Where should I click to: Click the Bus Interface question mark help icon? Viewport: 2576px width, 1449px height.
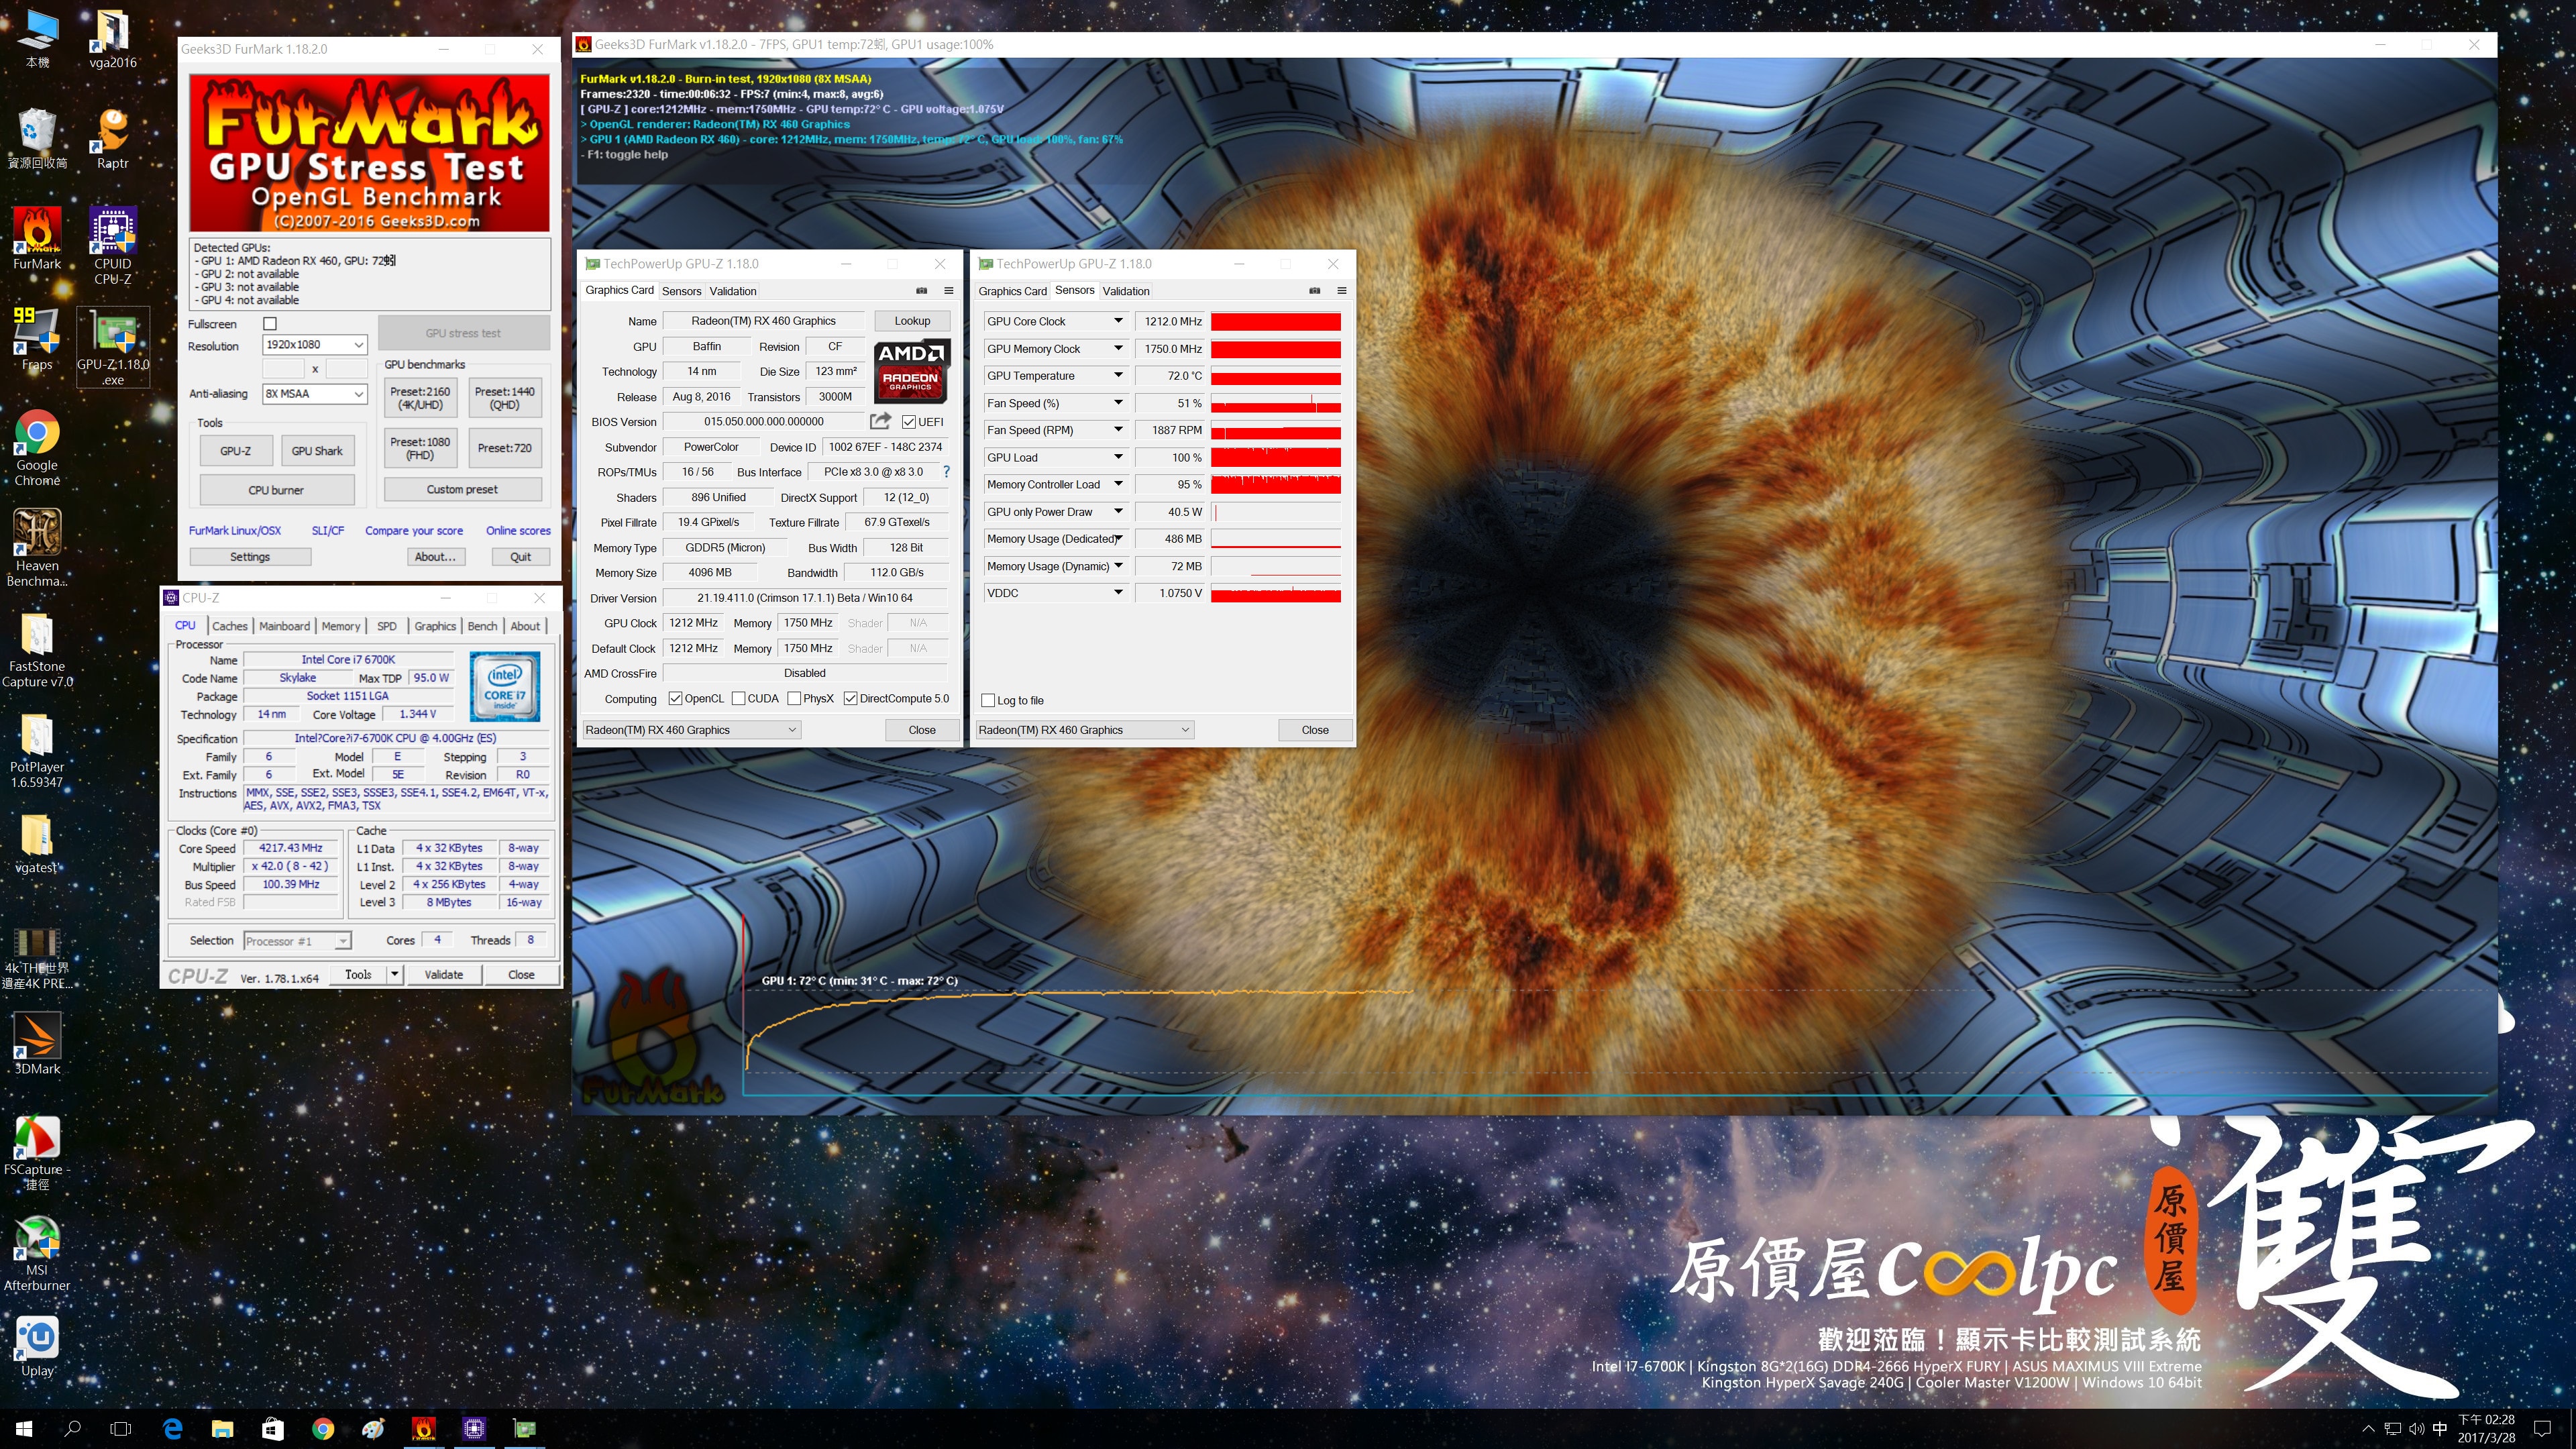[946, 471]
